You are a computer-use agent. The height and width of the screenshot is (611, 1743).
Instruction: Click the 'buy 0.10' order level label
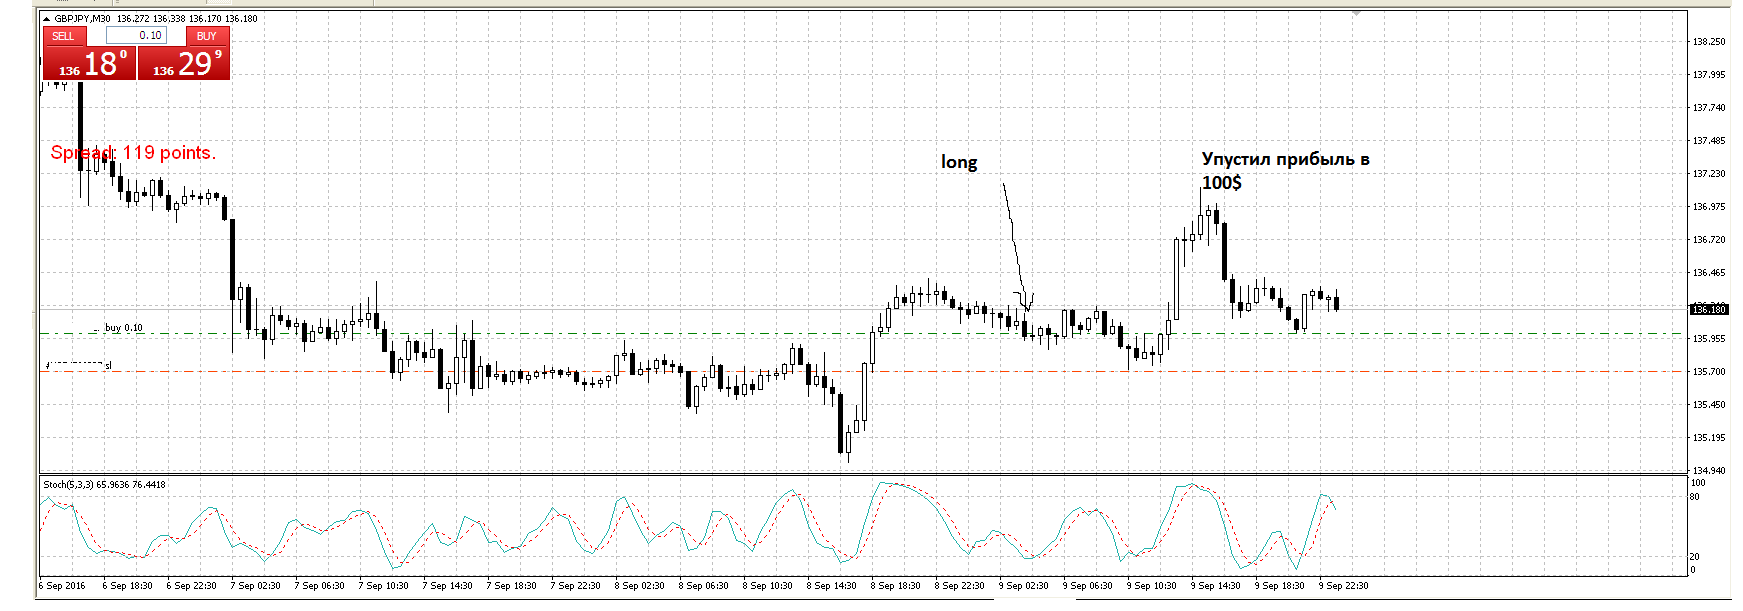click(123, 328)
